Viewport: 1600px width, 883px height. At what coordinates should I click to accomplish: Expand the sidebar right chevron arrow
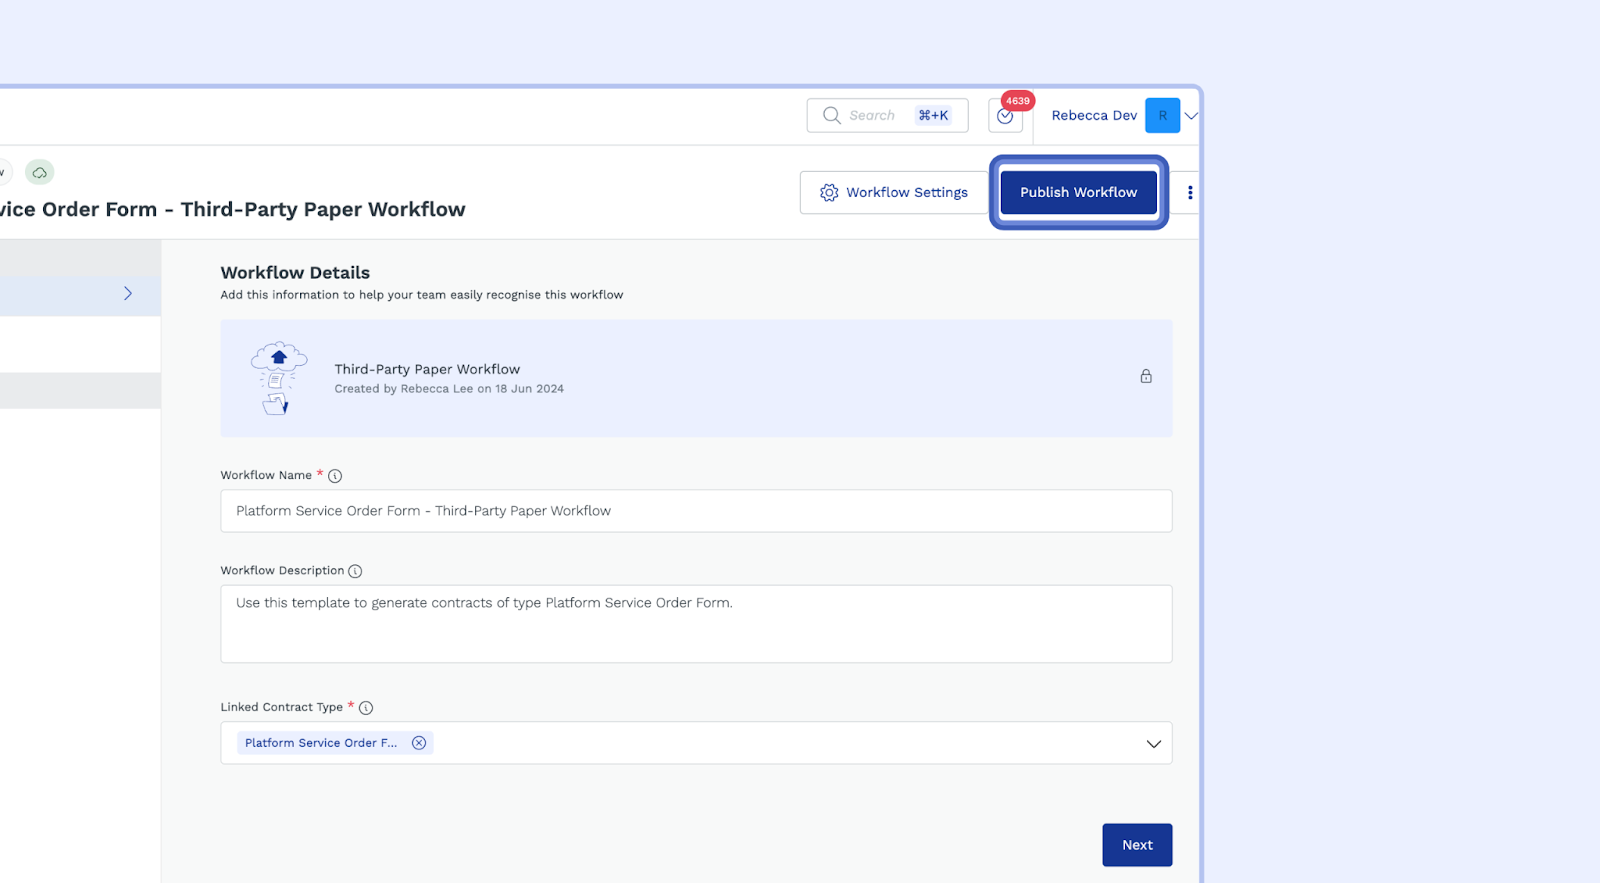pyautogui.click(x=128, y=294)
